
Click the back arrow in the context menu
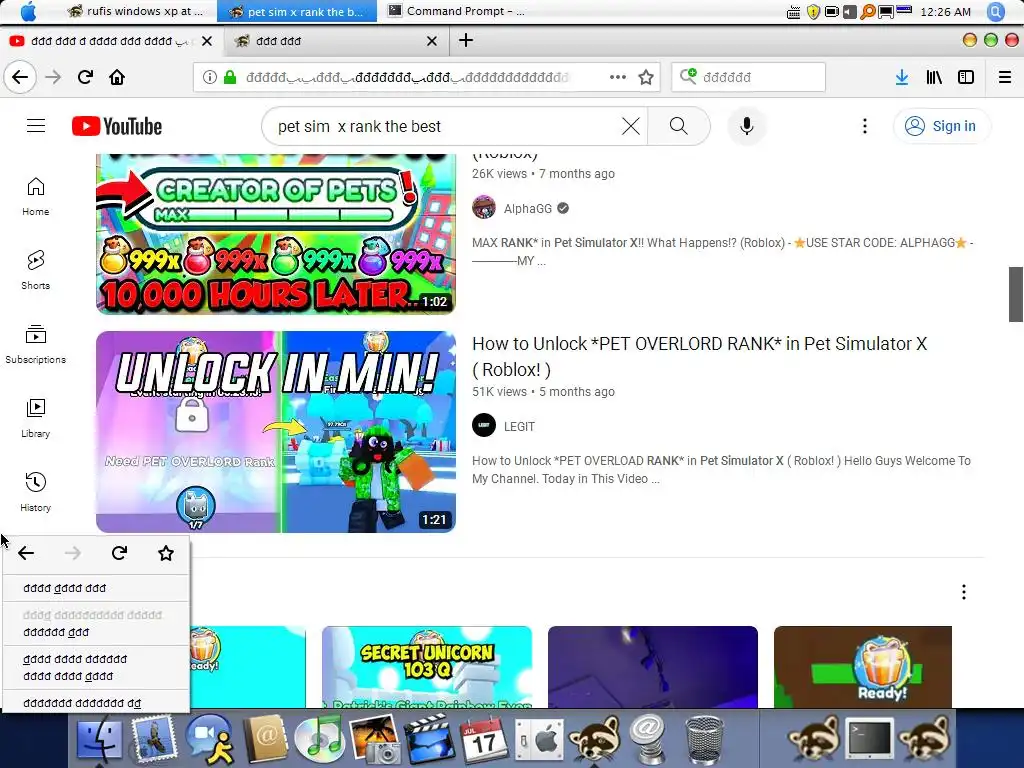pyautogui.click(x=26, y=553)
